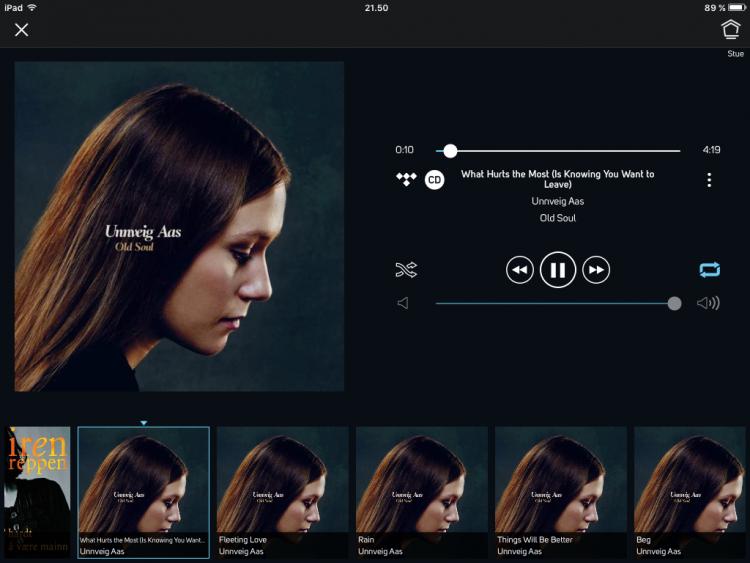The image size is (750, 563).
Task: Play Beg from the queue
Action: [x=690, y=492]
